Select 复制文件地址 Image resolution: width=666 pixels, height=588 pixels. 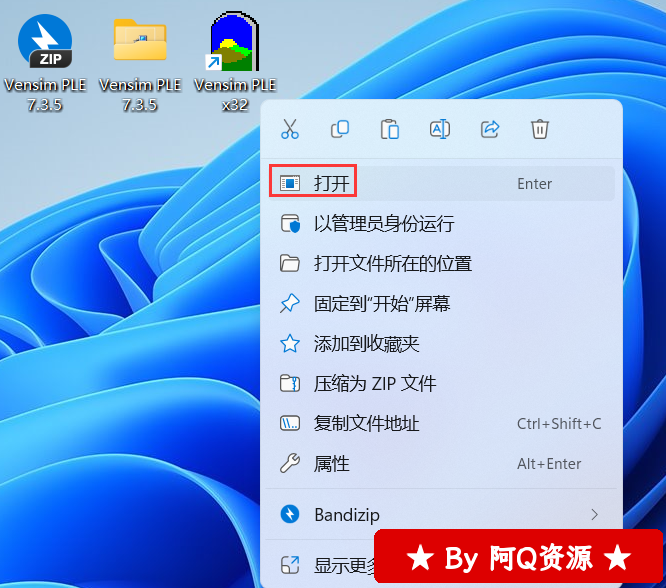tap(442, 424)
